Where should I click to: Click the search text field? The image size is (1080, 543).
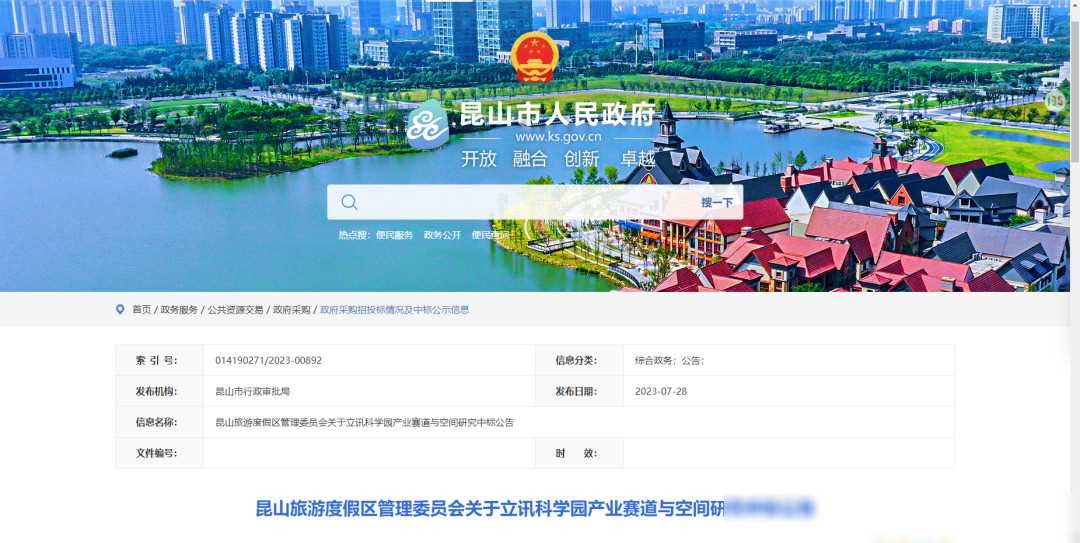pyautogui.click(x=523, y=202)
